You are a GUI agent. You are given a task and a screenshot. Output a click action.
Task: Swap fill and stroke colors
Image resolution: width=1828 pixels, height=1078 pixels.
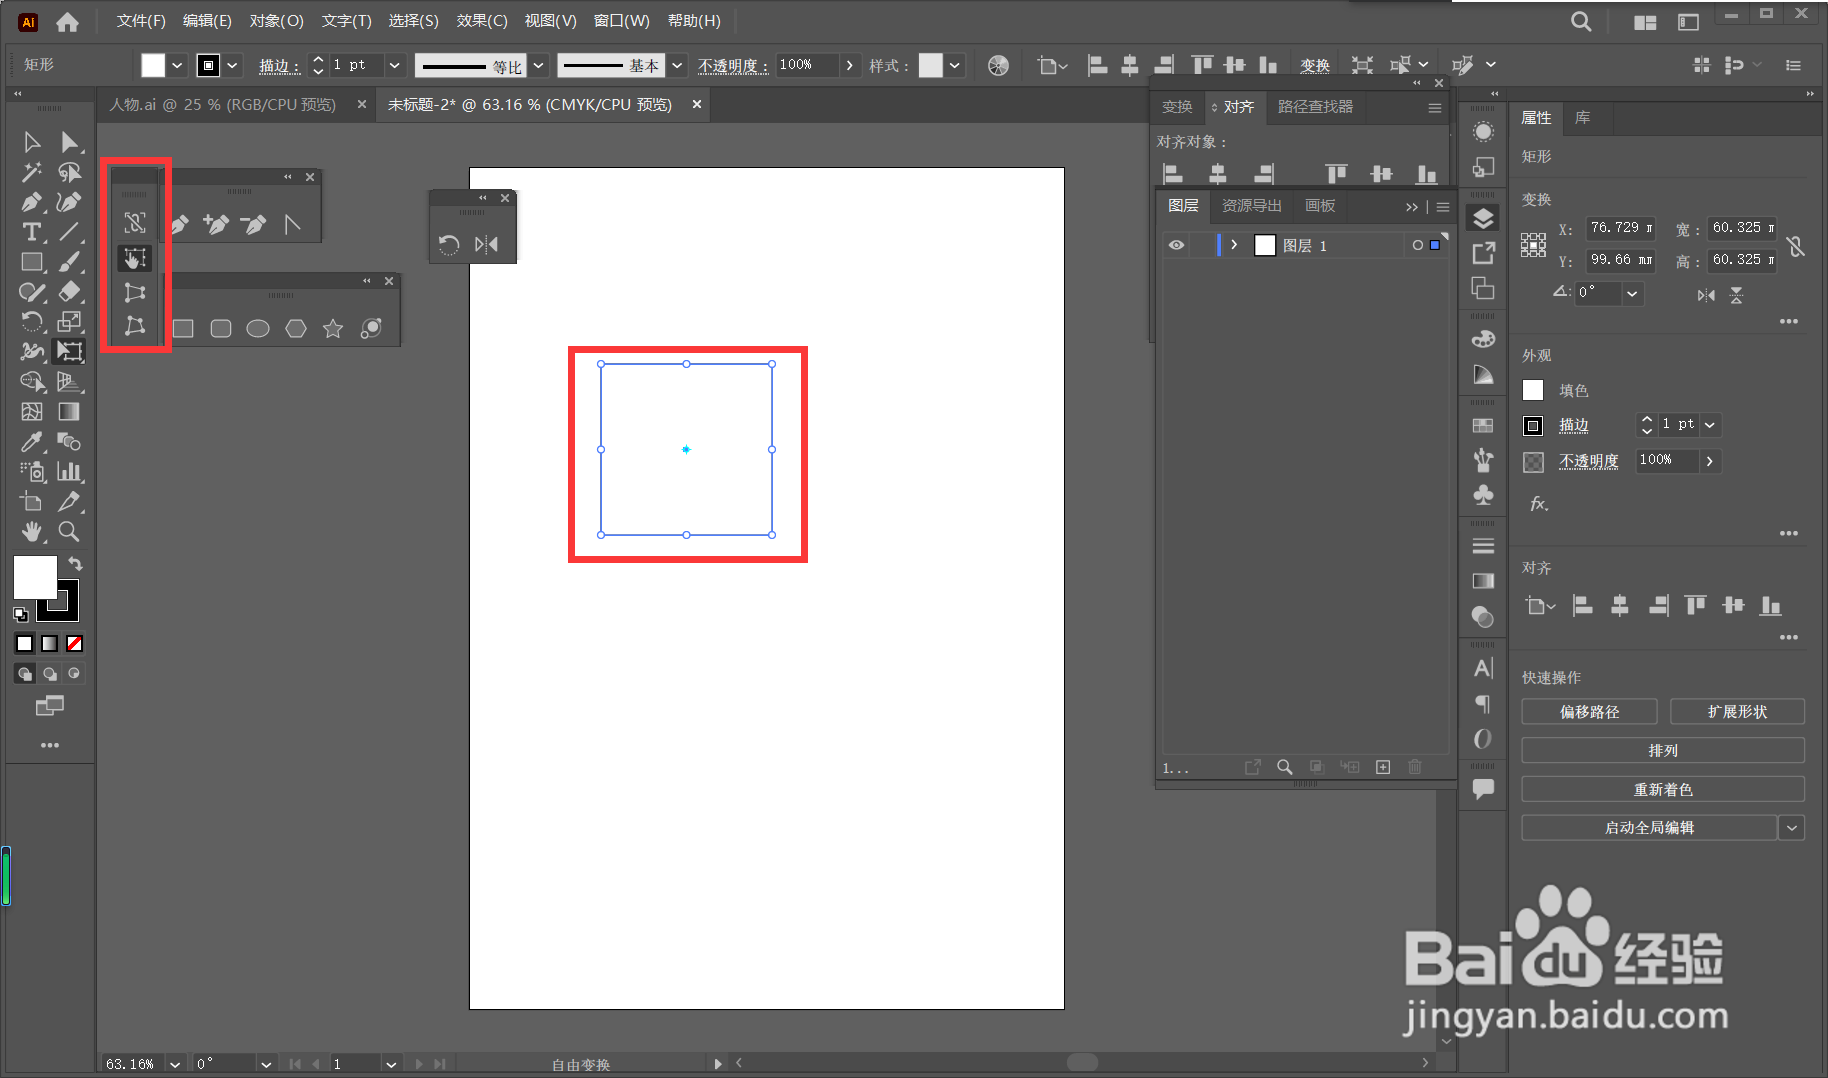coord(75,564)
